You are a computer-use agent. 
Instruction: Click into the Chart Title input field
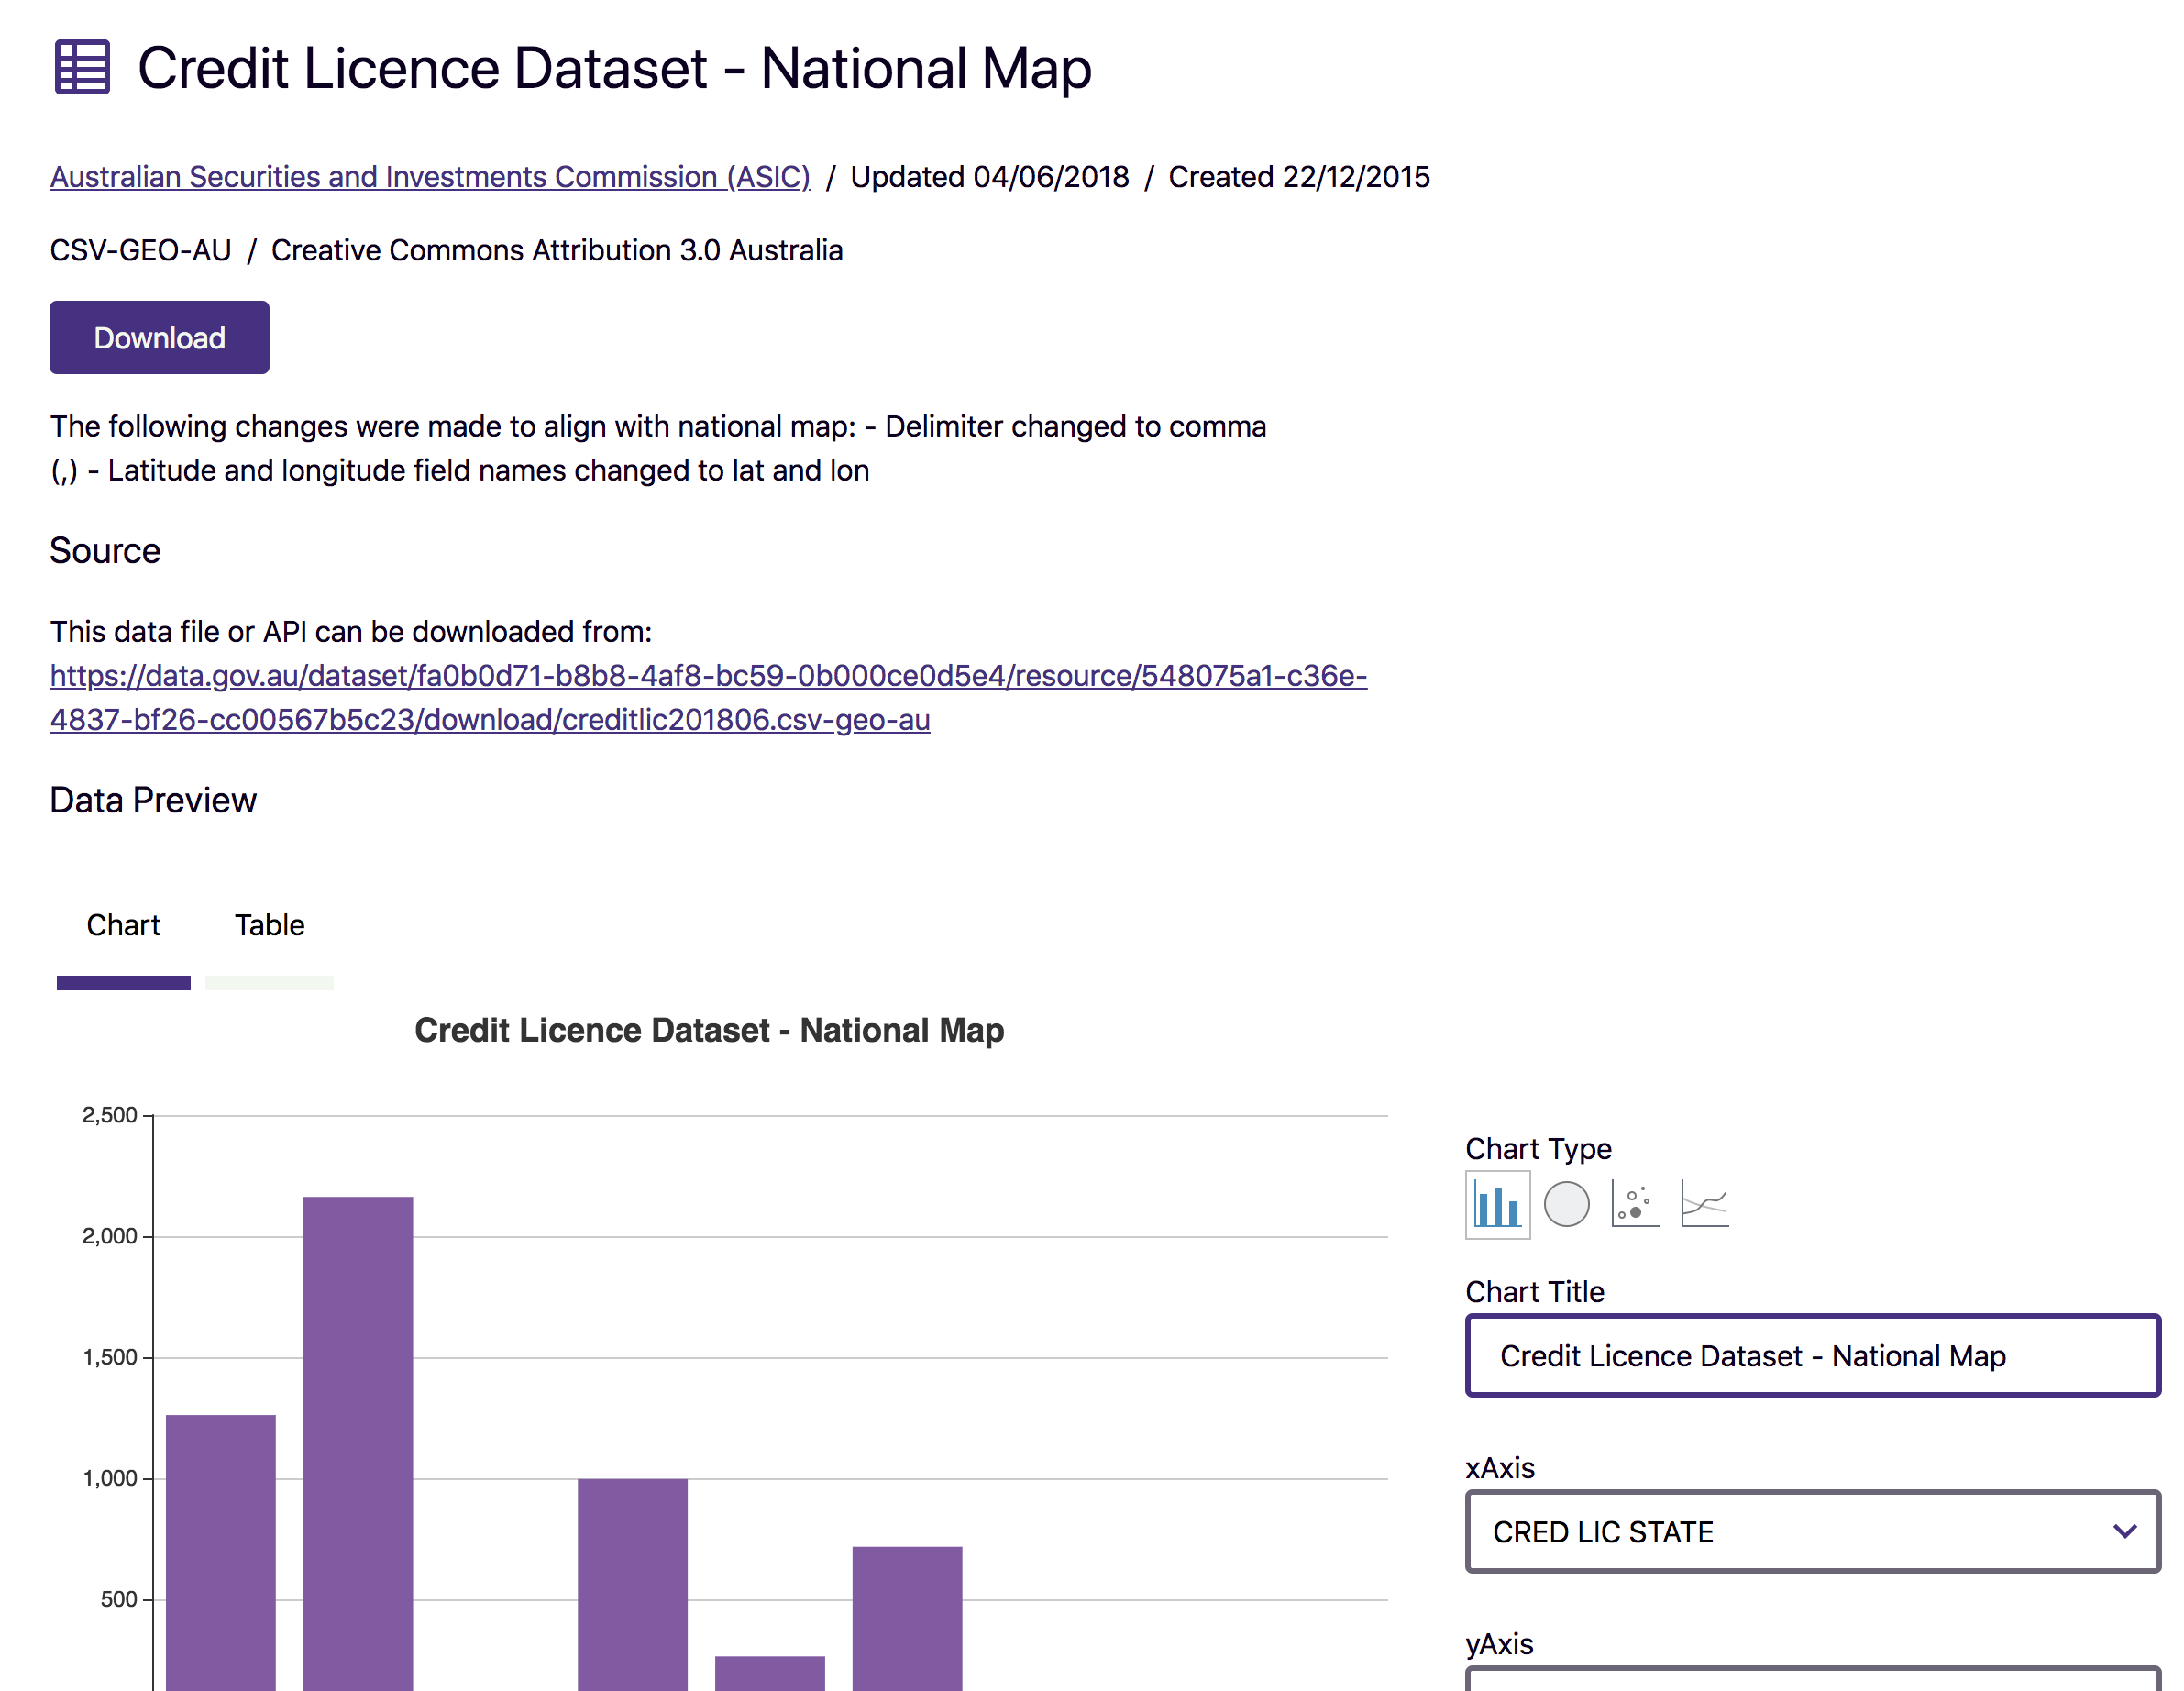pos(1812,1356)
